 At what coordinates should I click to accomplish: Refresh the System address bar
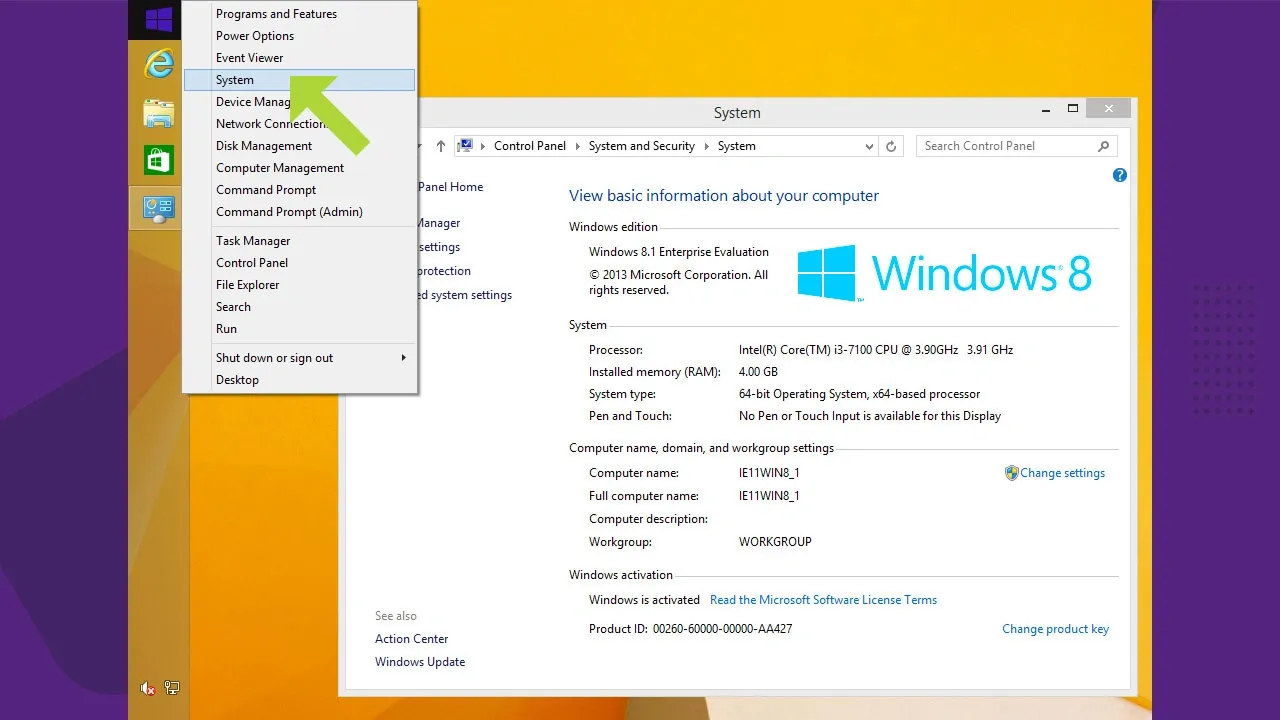892,146
